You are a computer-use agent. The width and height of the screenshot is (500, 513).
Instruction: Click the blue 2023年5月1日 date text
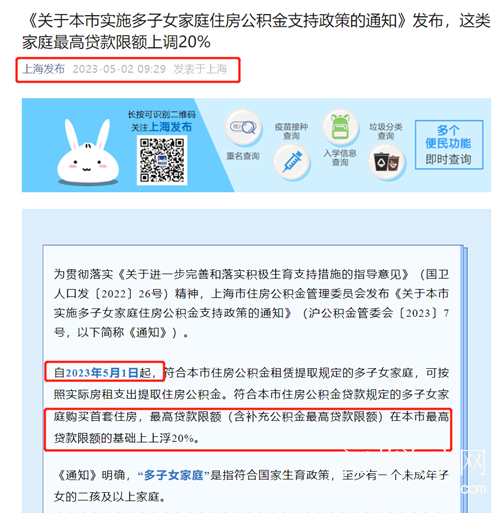click(x=102, y=372)
